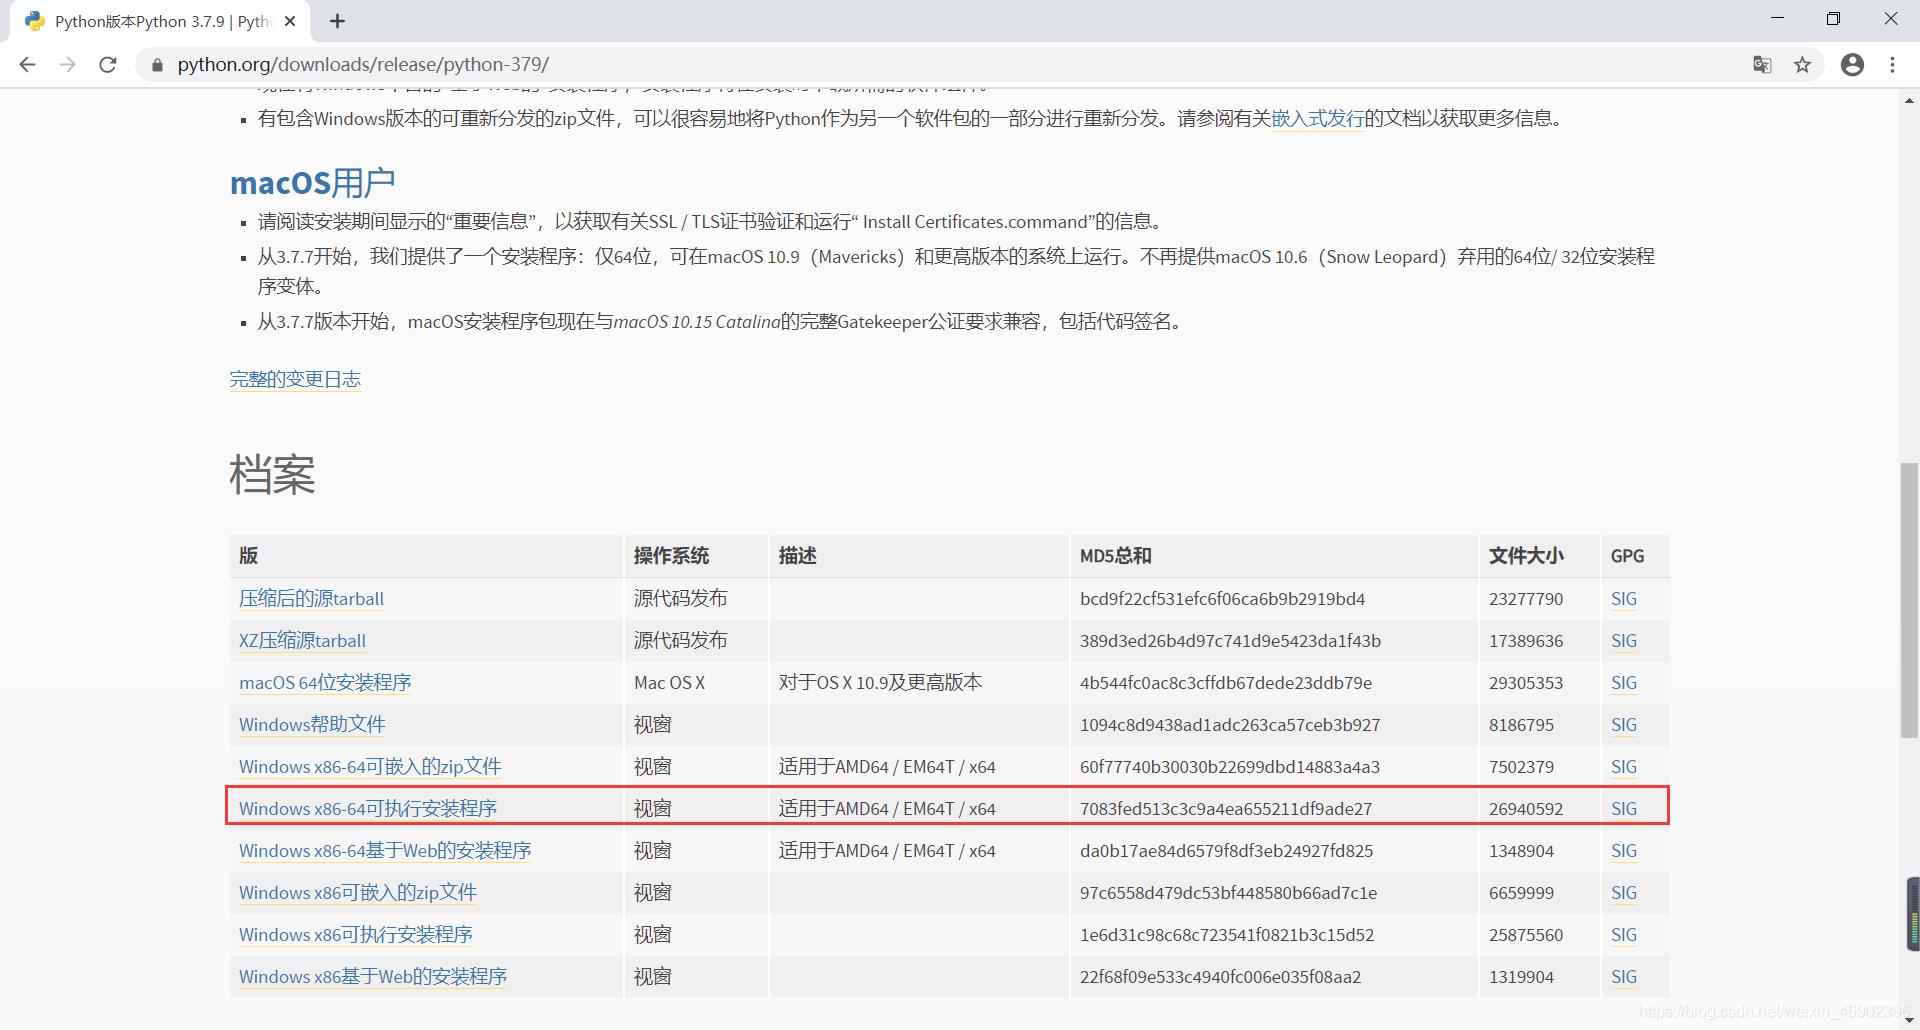The image size is (1920, 1030).
Task: Open a new browser tab
Action: click(337, 21)
